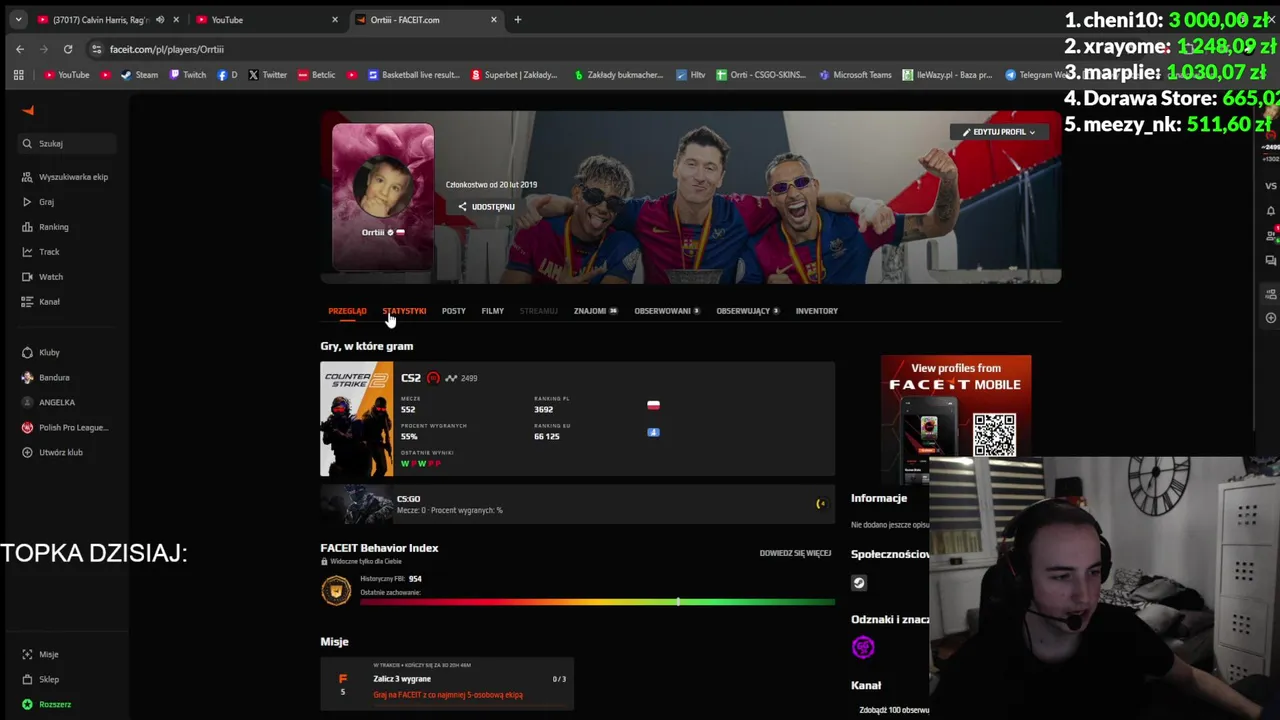Open the Hltv bookmark
Viewport: 1280px width, 720px height.
(691, 75)
